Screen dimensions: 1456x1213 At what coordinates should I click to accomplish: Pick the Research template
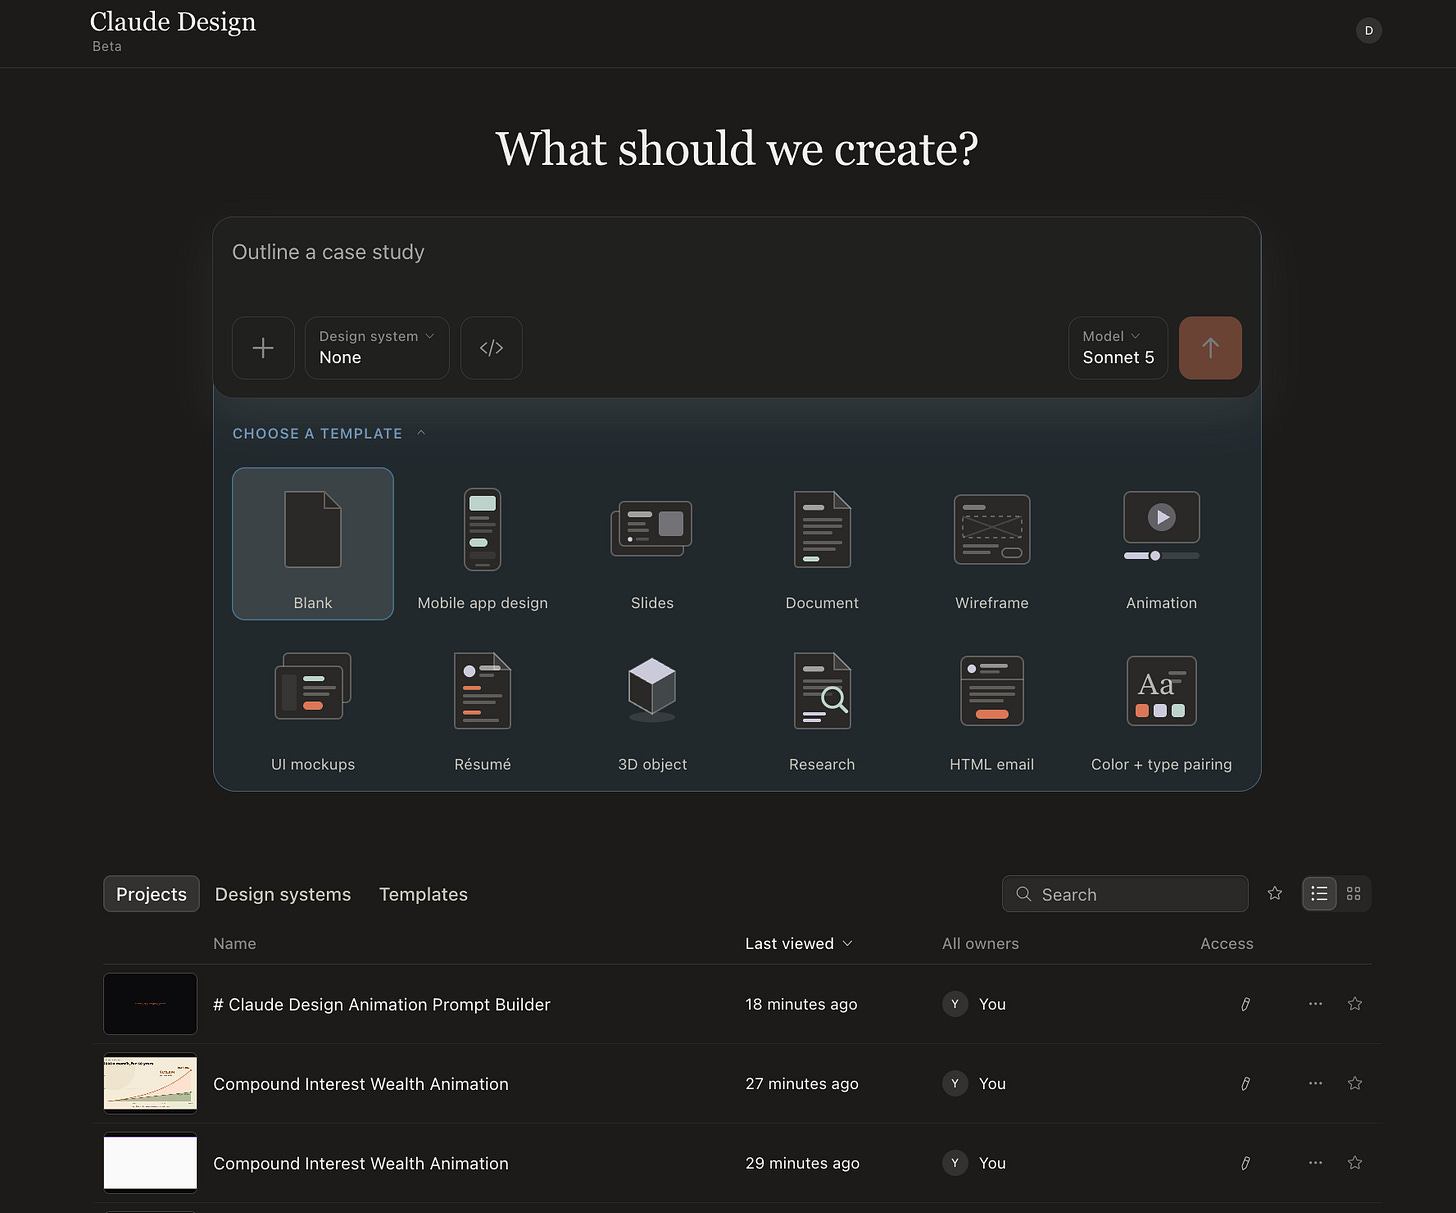coord(822,706)
